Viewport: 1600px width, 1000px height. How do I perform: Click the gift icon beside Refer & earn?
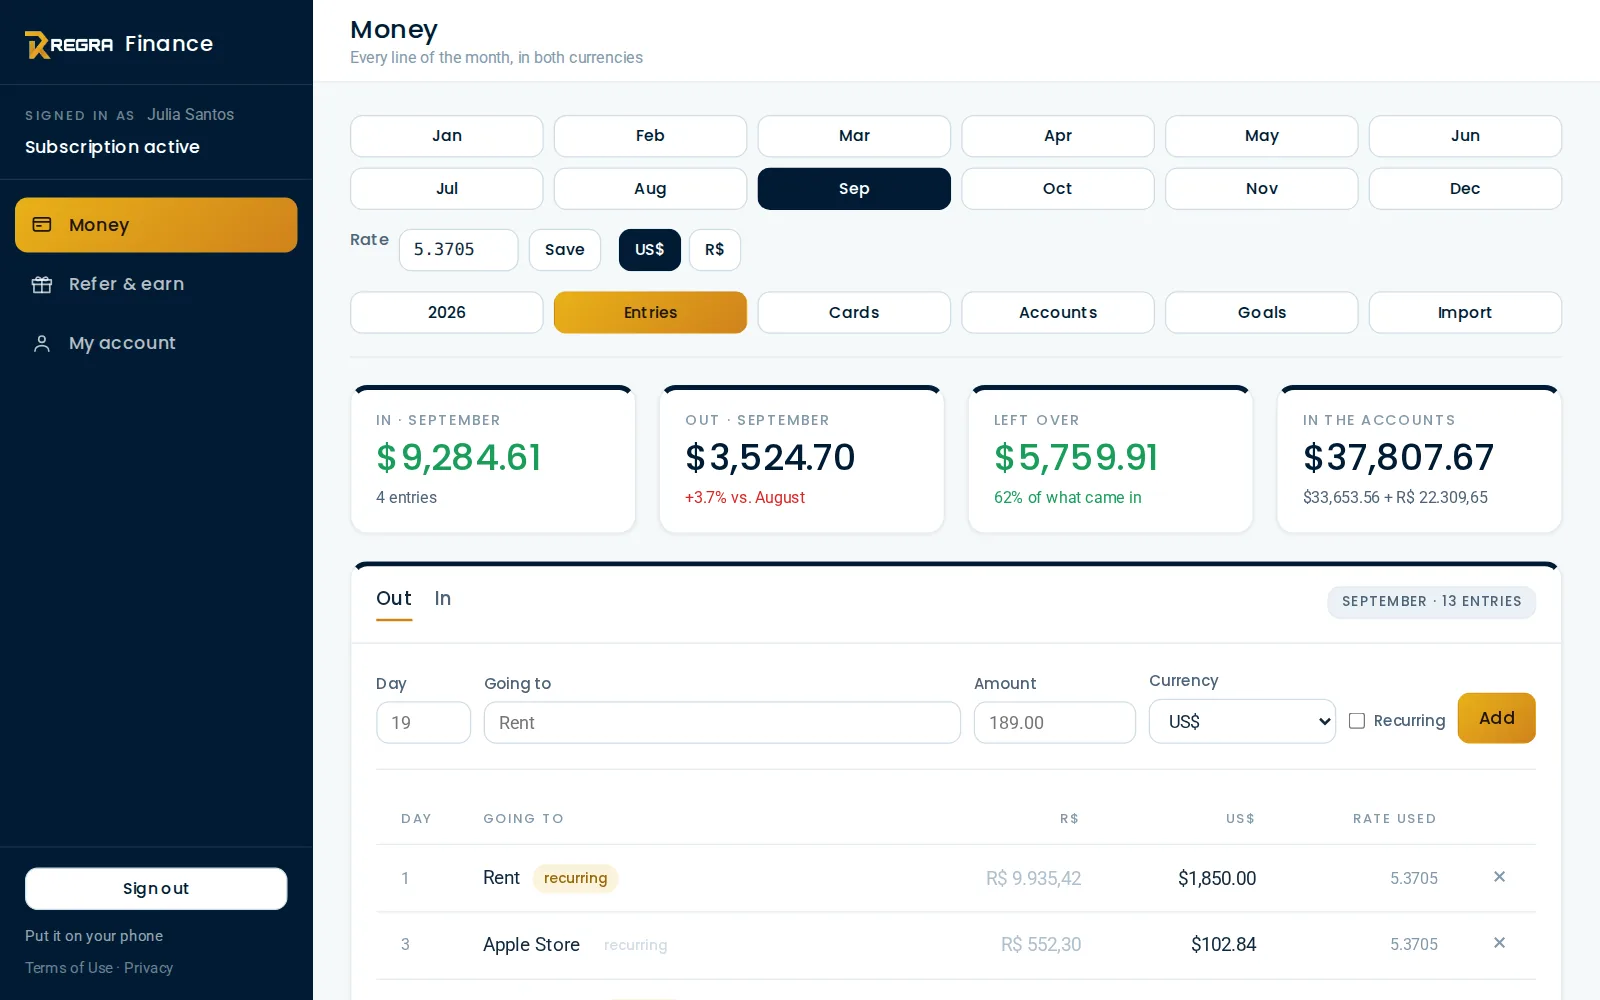point(42,284)
